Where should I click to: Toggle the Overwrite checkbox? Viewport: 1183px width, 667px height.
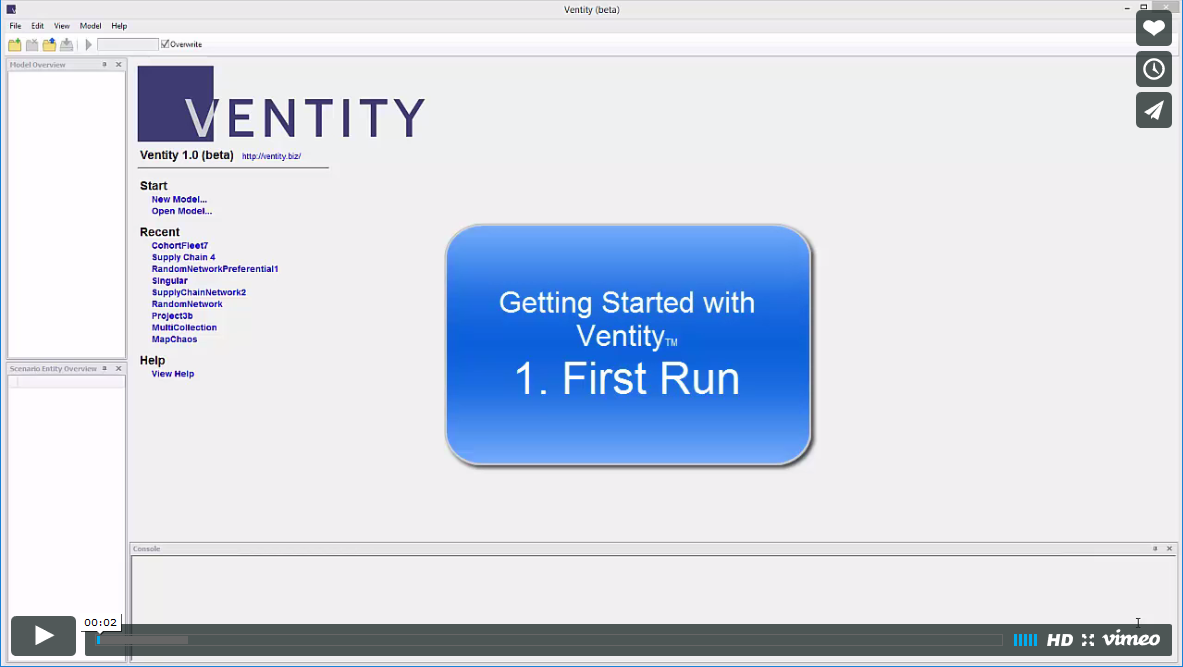coord(165,45)
